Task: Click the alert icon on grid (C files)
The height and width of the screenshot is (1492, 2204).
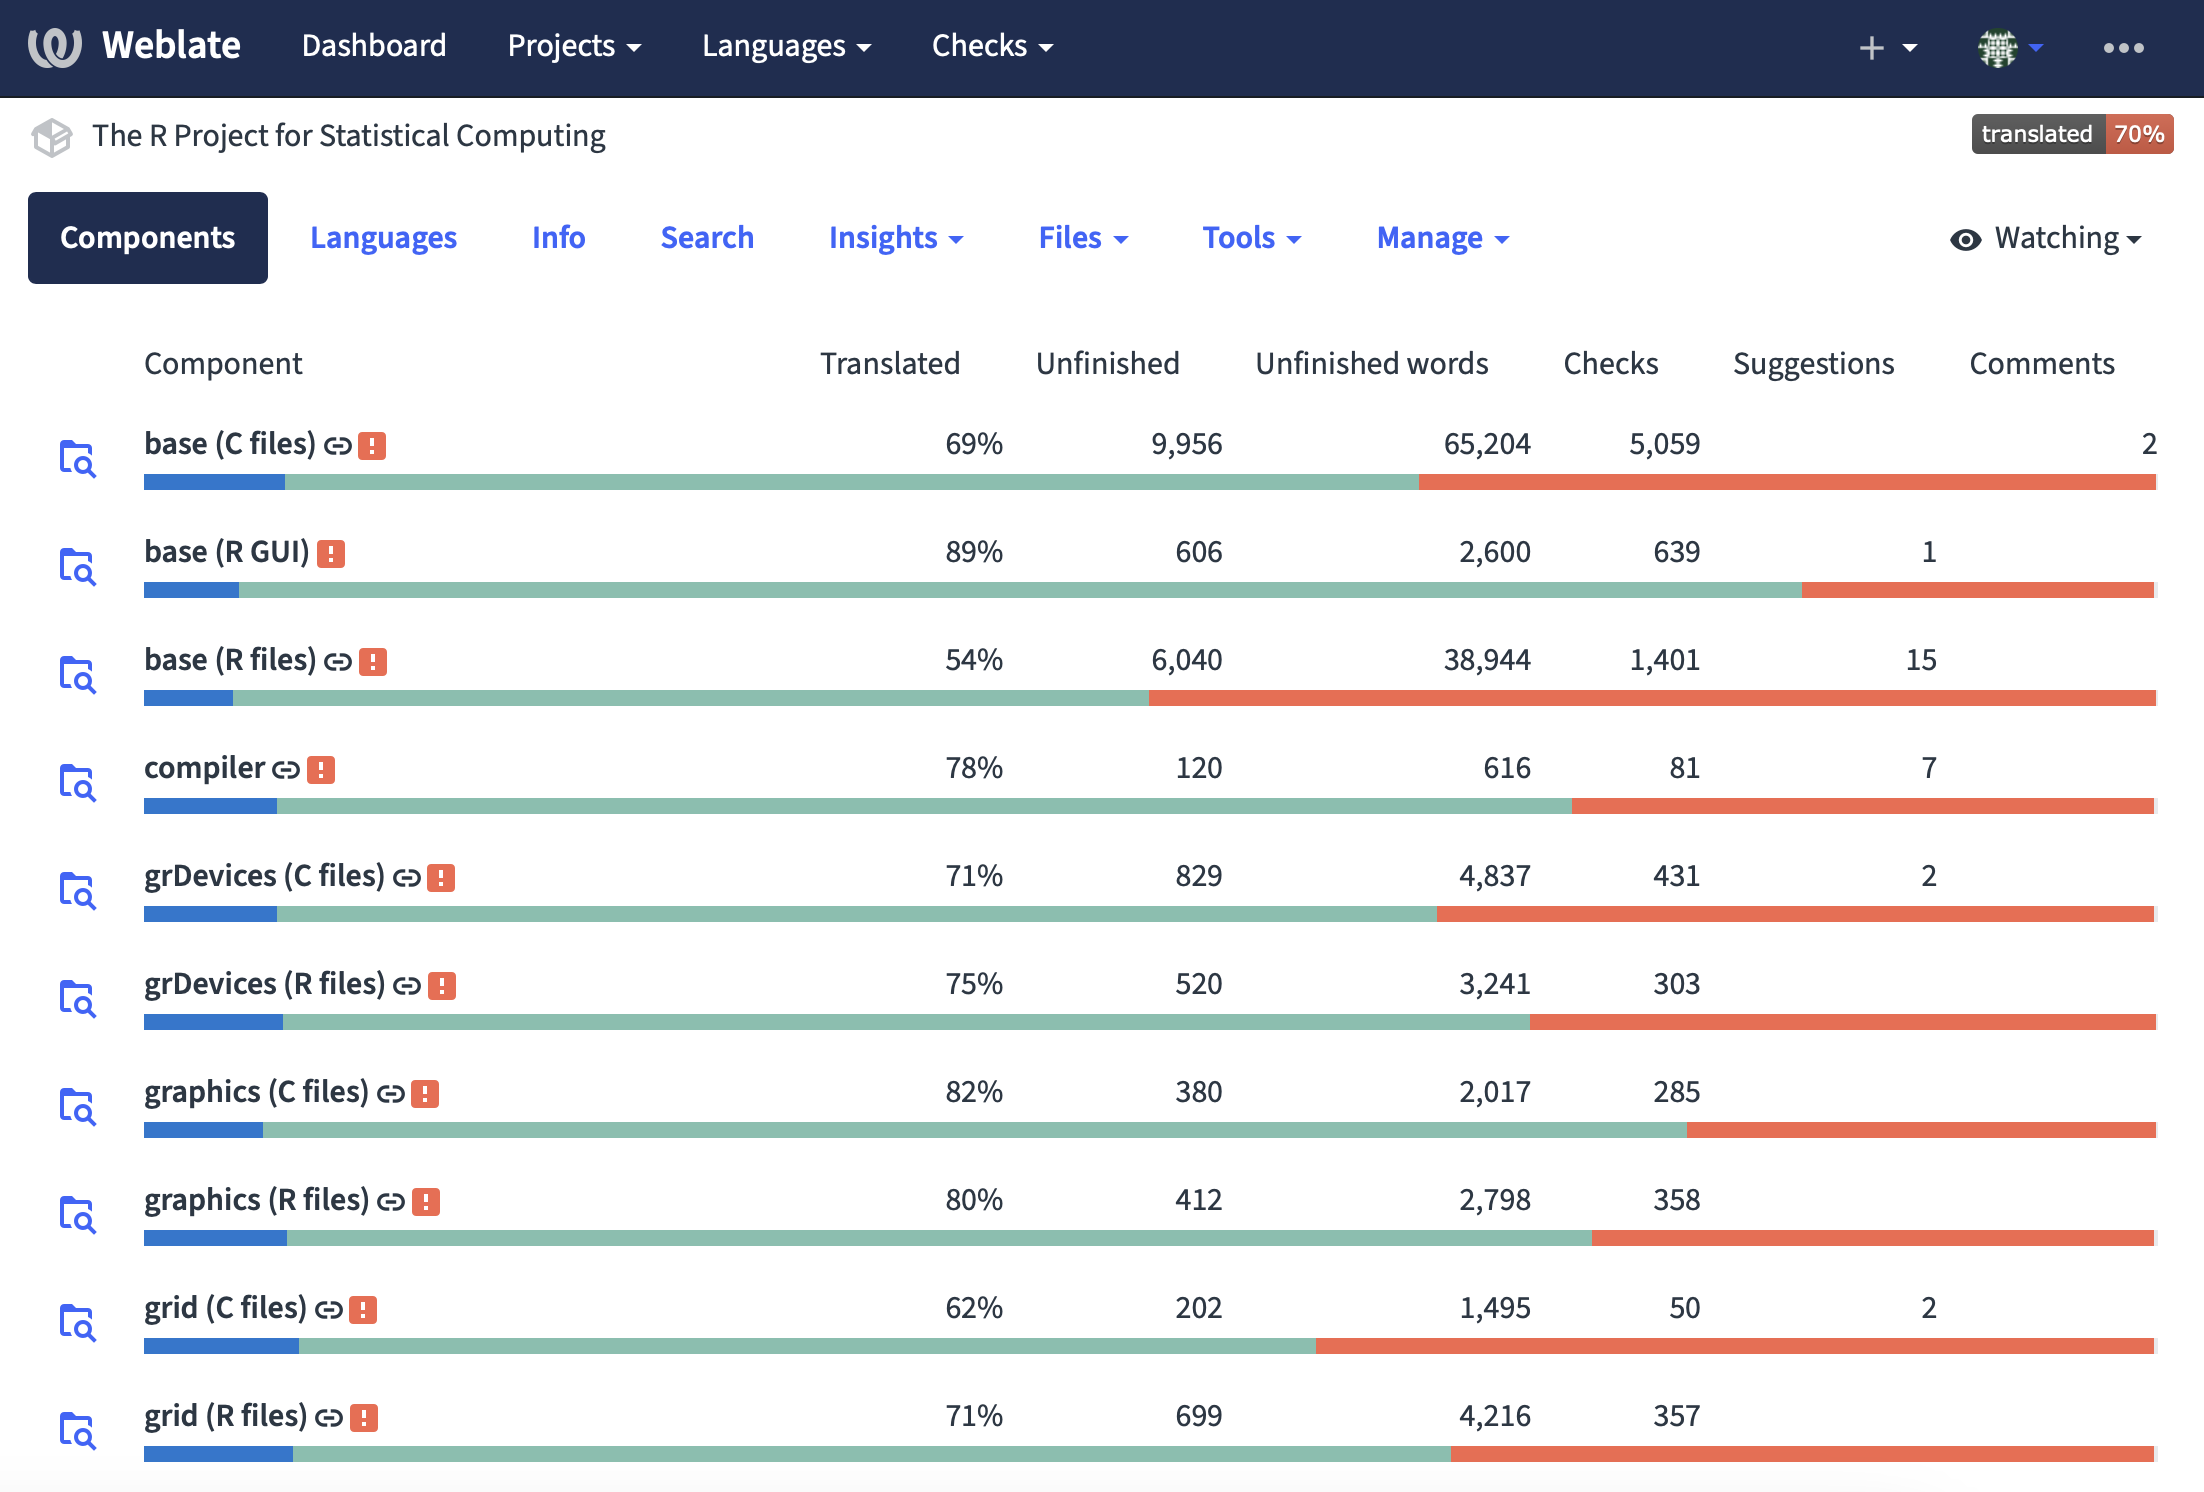Action: 364,1308
